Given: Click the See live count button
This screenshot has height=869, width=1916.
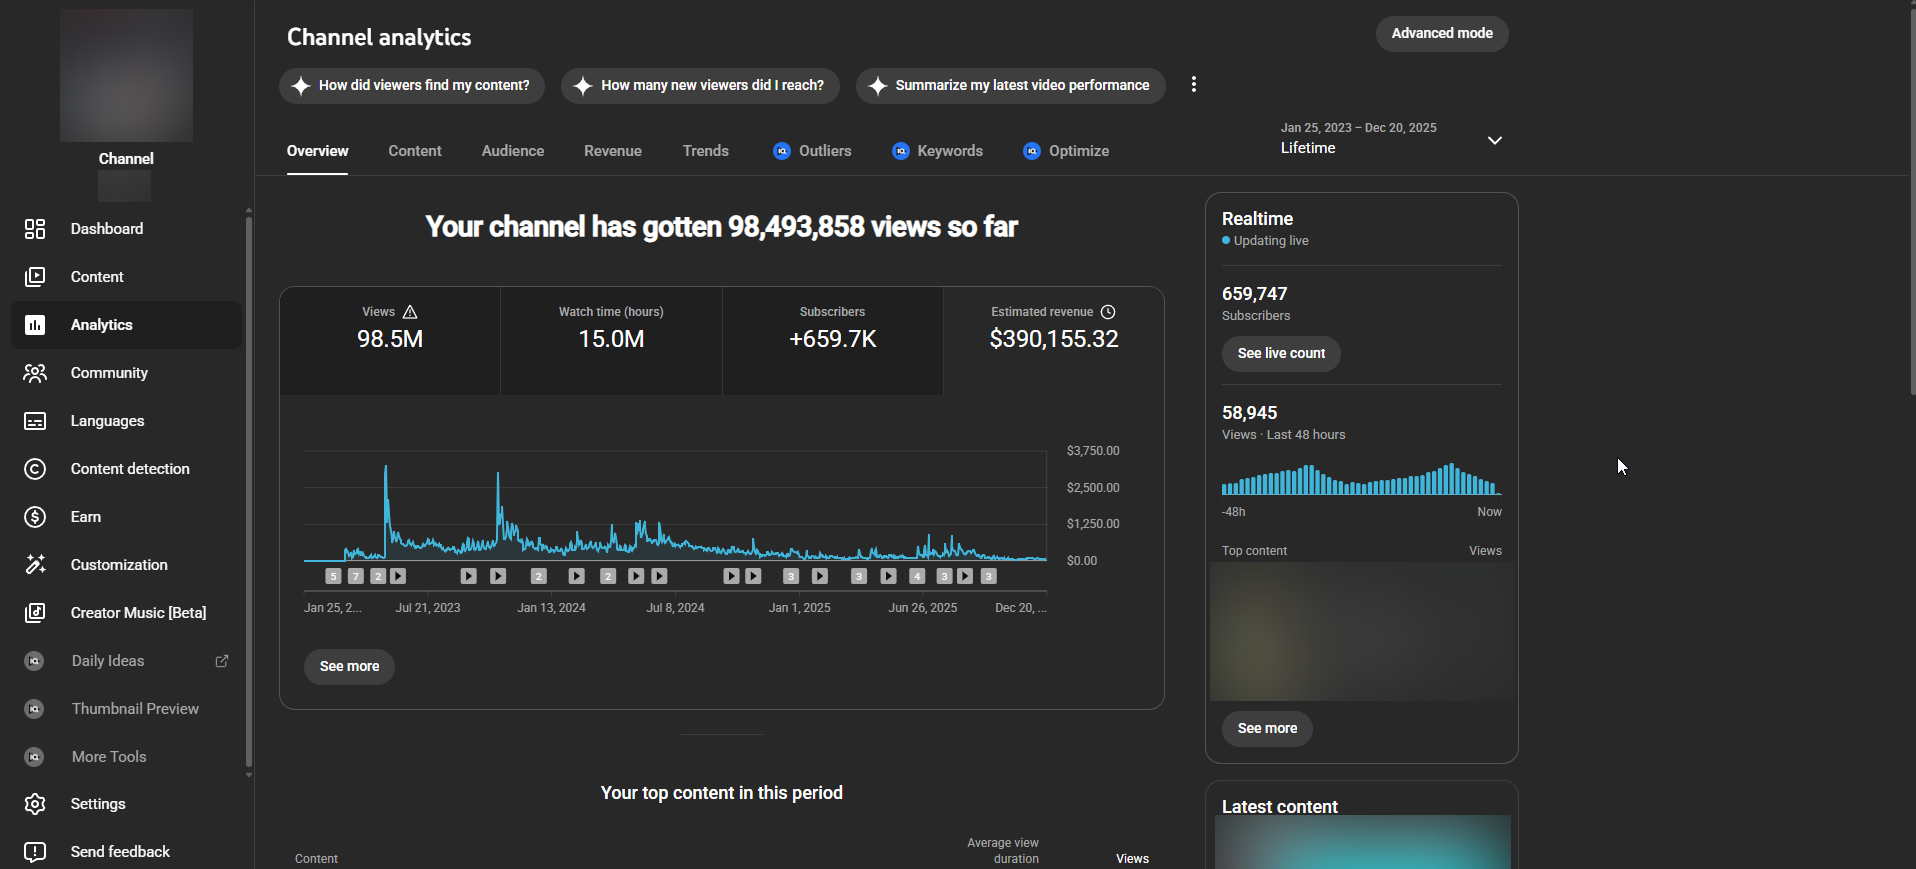Looking at the screenshot, I should pyautogui.click(x=1280, y=354).
